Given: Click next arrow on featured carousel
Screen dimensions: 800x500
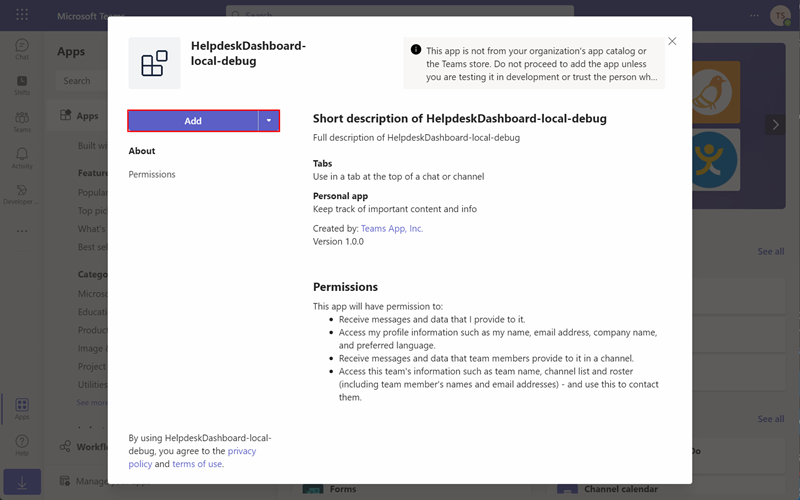Looking at the screenshot, I should point(775,124).
